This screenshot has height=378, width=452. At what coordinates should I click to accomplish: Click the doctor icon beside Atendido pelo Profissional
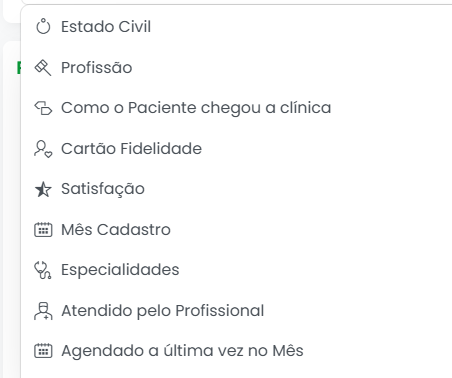(43, 311)
